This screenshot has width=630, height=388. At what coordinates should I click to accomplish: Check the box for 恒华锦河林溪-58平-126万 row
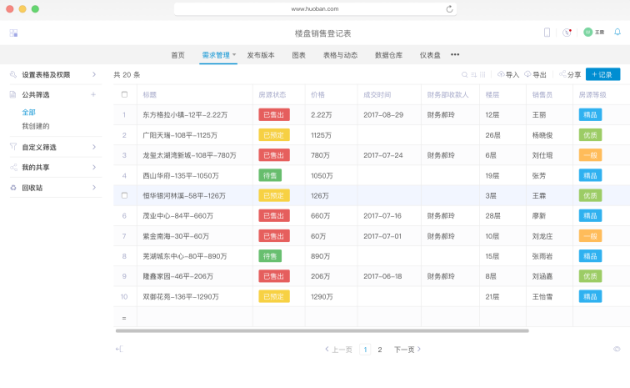coord(125,196)
